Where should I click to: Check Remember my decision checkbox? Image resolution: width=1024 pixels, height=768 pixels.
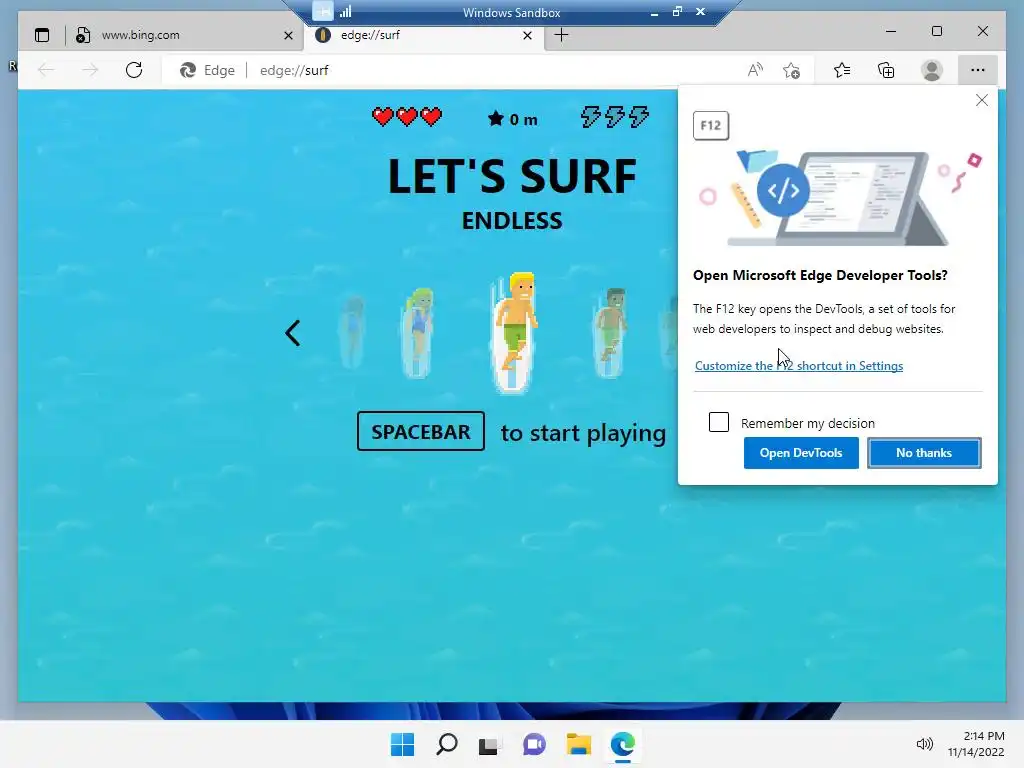click(x=719, y=422)
